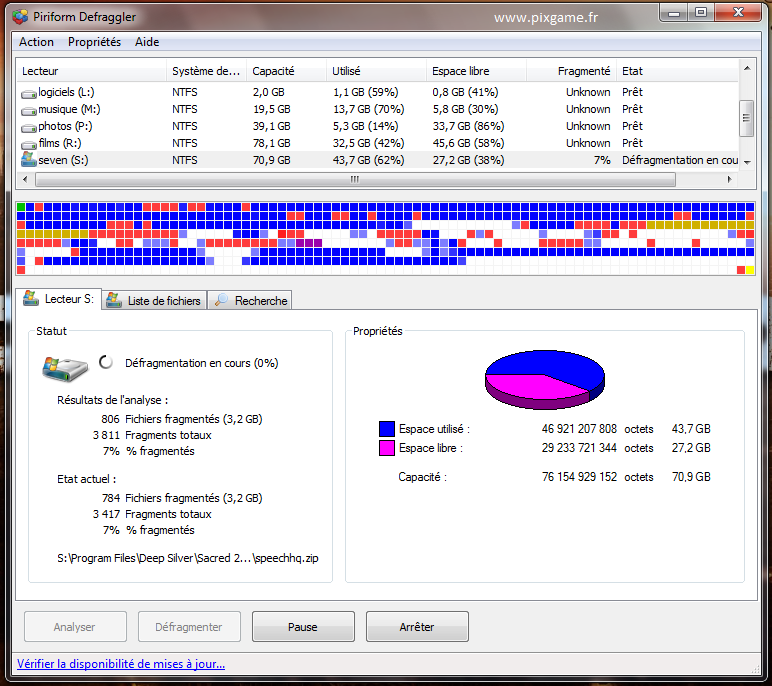Sort by the Utilisé column header
This screenshot has height=686, width=772.
[377, 71]
